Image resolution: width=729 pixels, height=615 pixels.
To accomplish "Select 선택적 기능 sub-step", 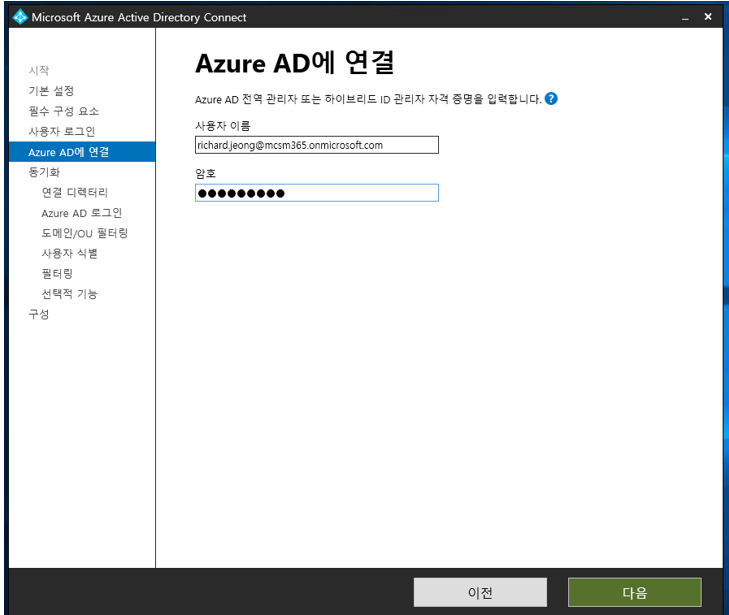I will tap(70, 294).
